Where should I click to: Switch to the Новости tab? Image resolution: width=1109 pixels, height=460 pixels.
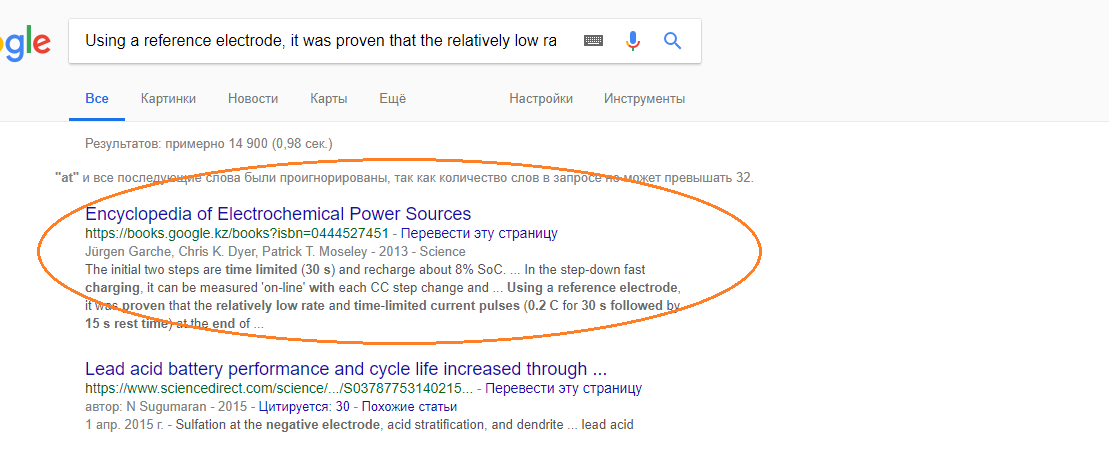[x=253, y=99]
